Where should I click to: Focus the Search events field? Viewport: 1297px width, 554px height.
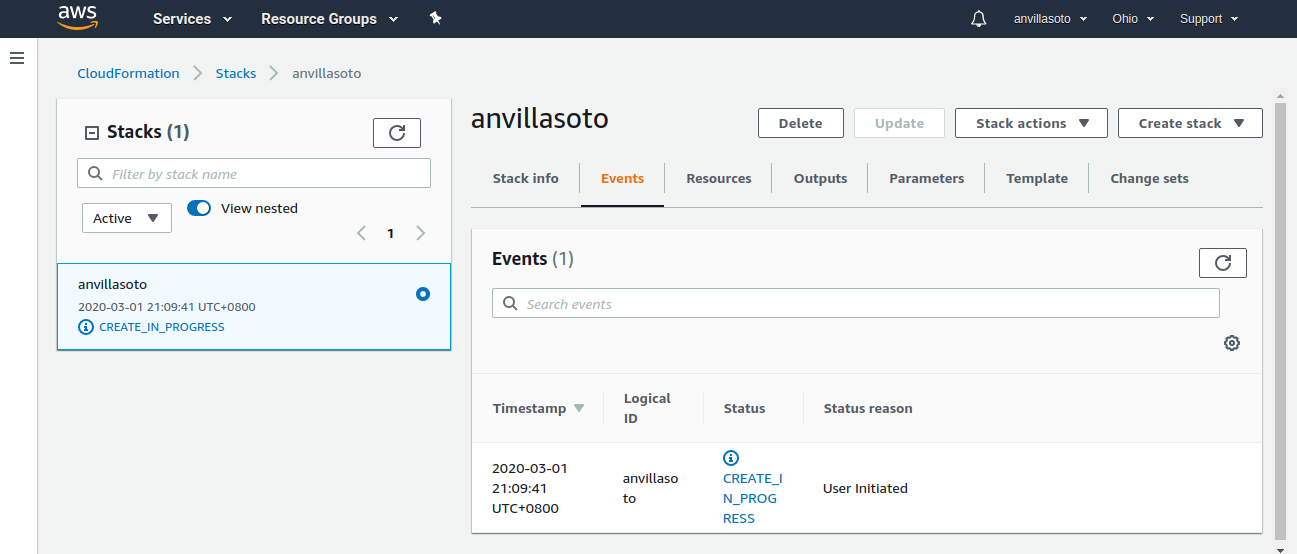856,303
